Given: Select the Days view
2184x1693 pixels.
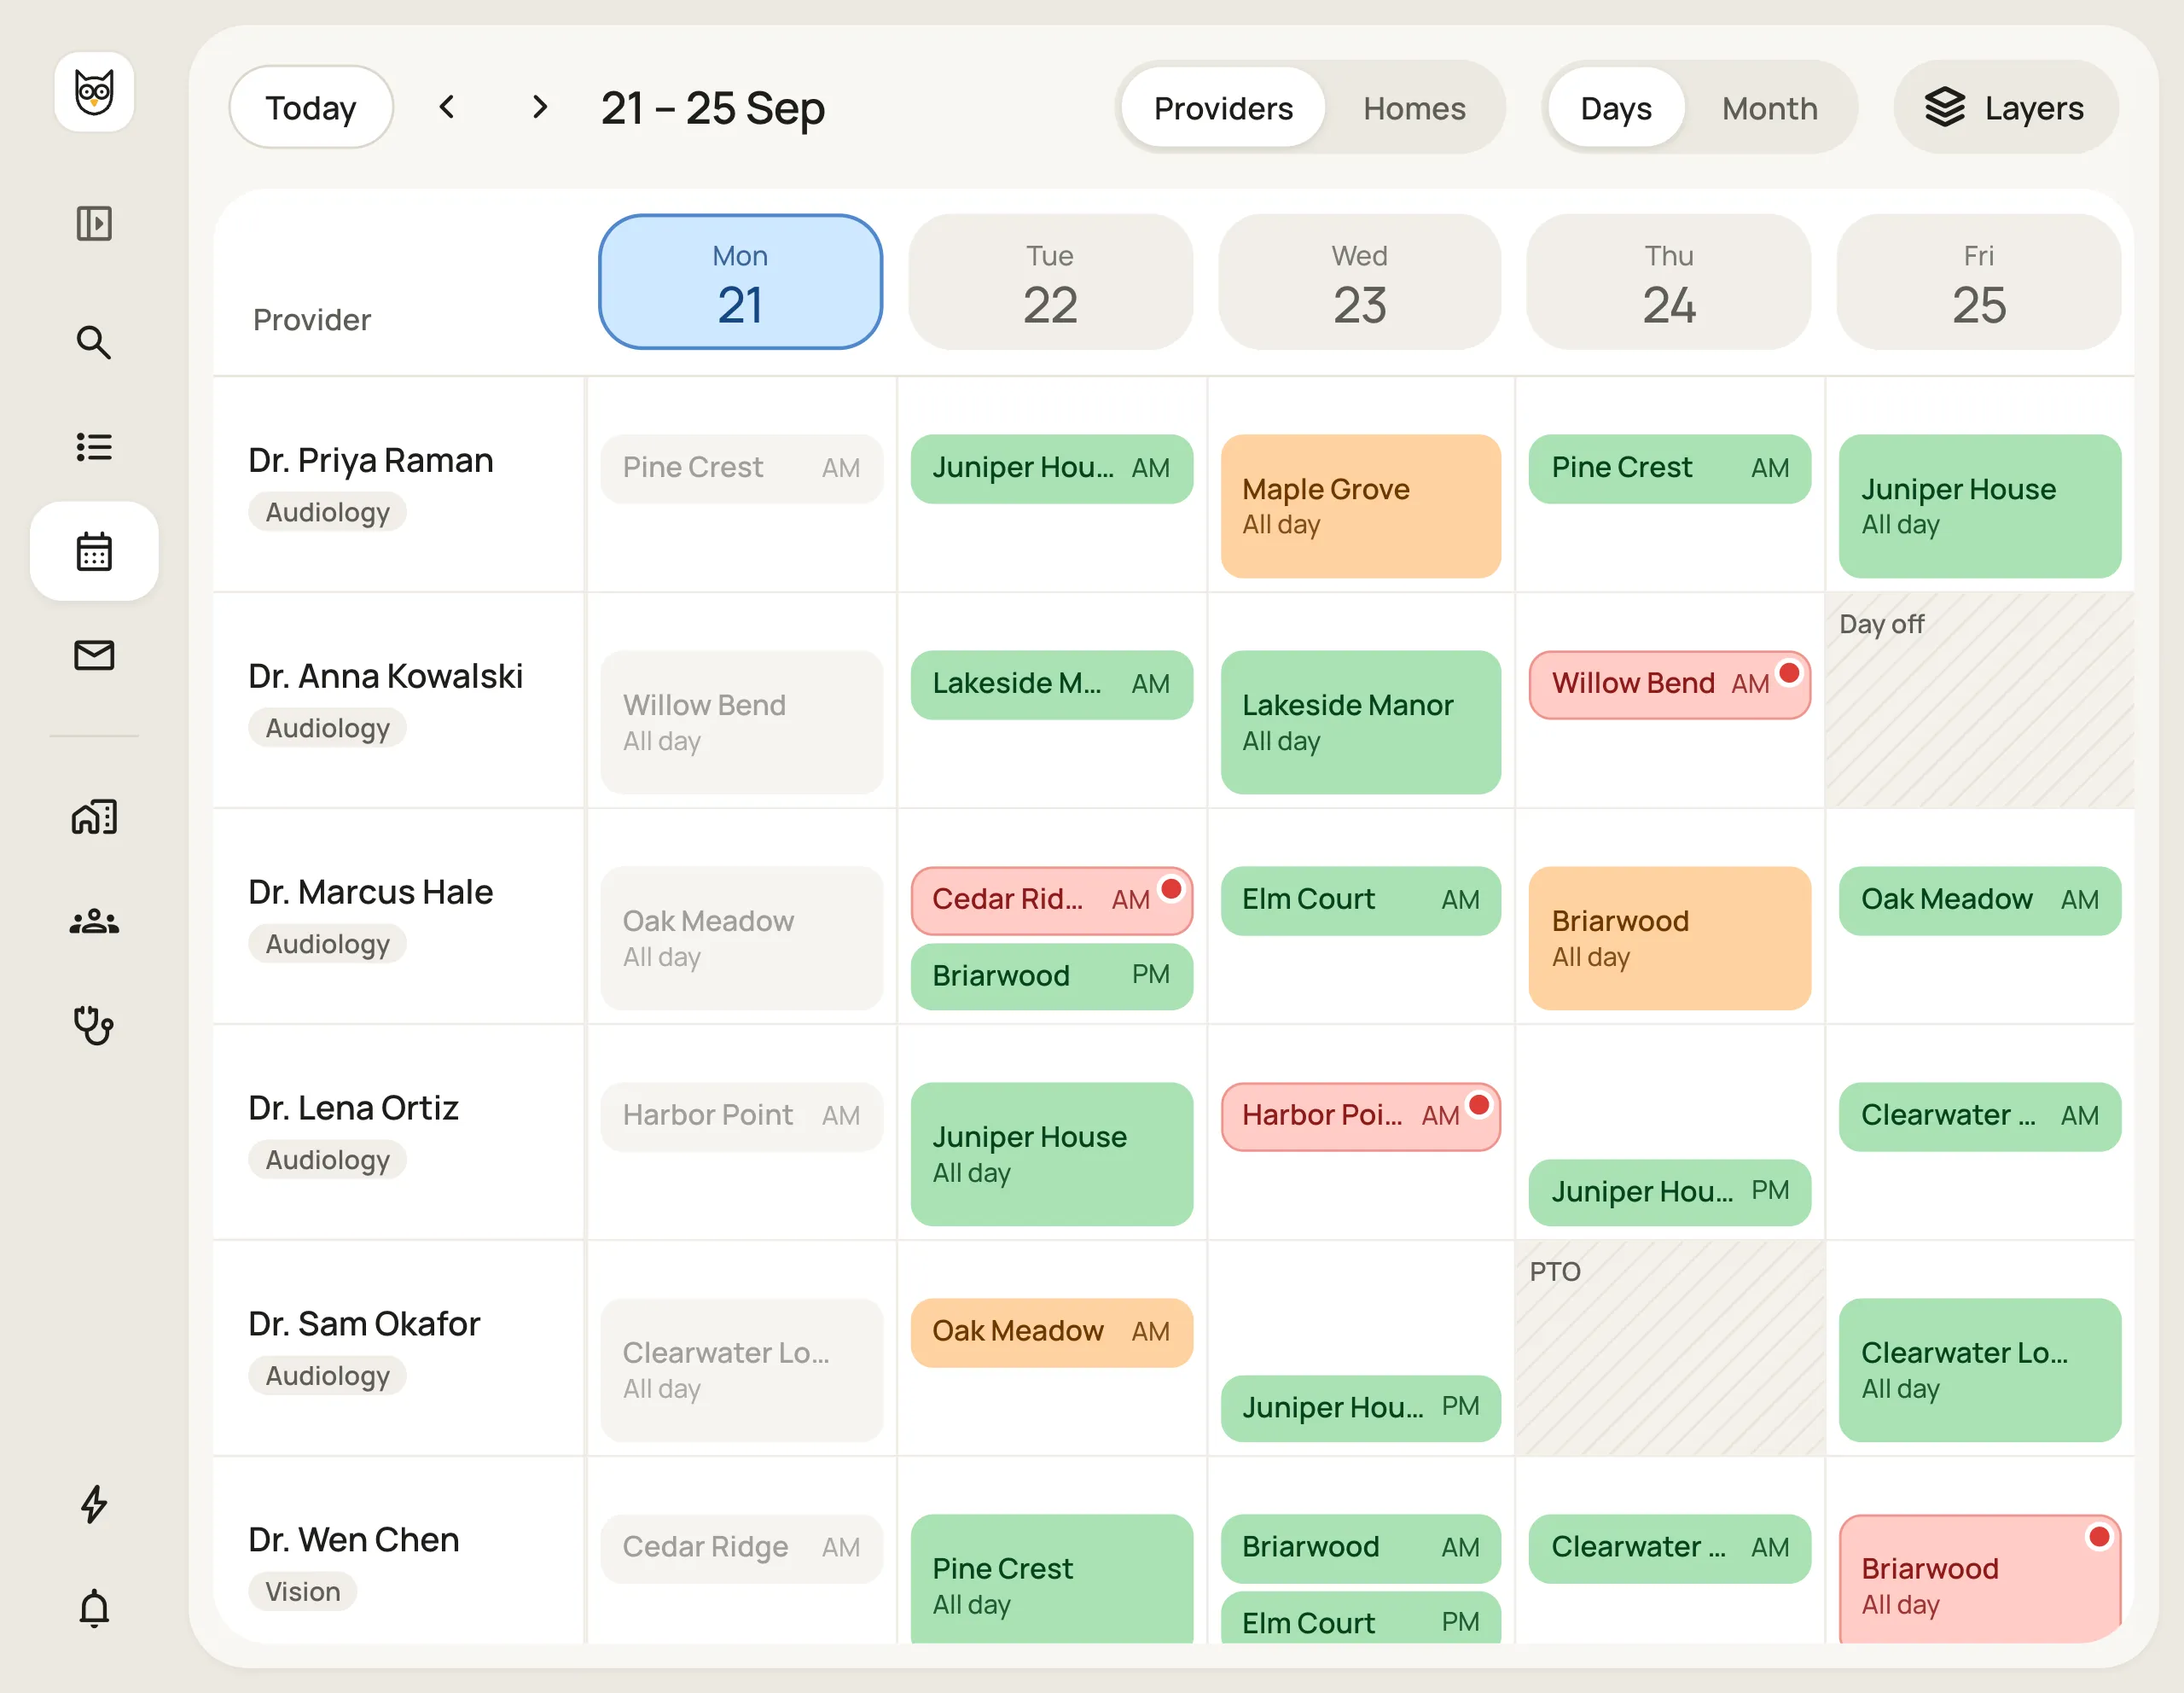Looking at the screenshot, I should 1615,107.
